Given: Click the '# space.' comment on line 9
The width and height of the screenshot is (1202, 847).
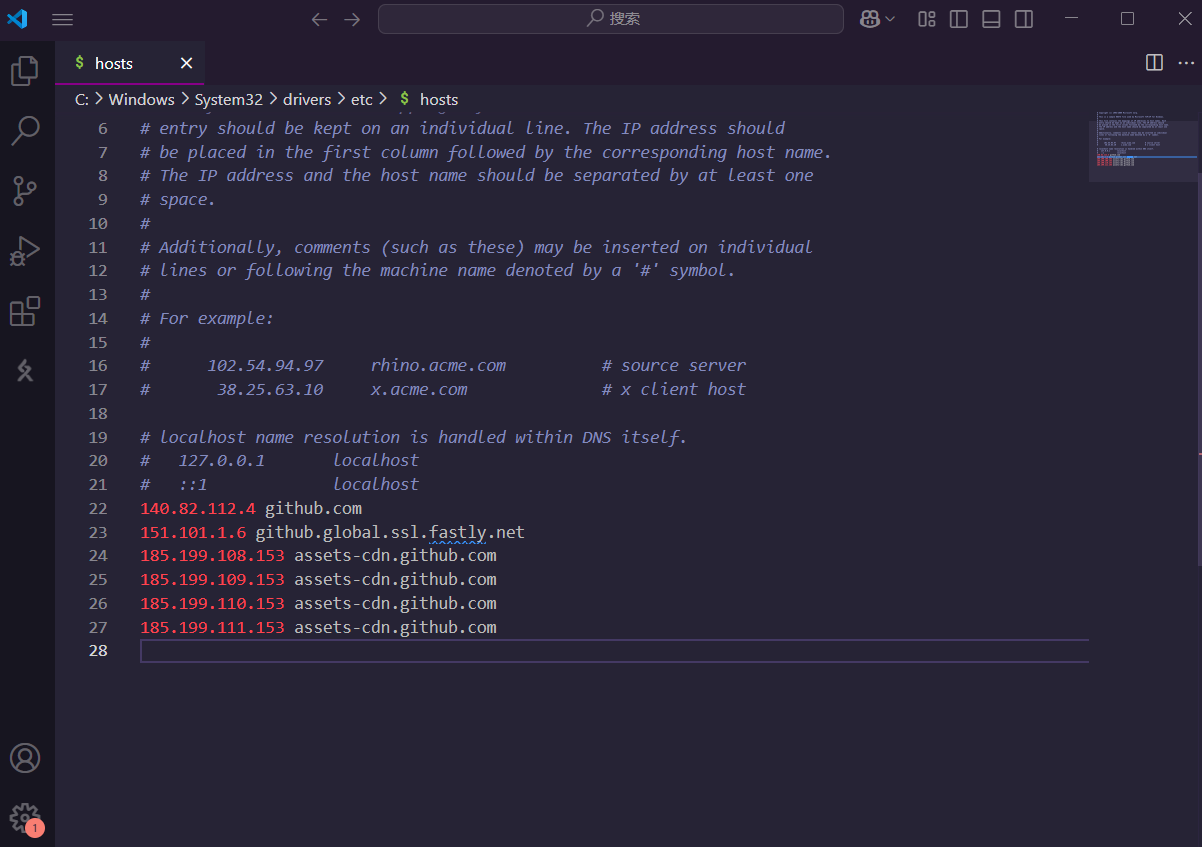Looking at the screenshot, I should [x=178, y=199].
